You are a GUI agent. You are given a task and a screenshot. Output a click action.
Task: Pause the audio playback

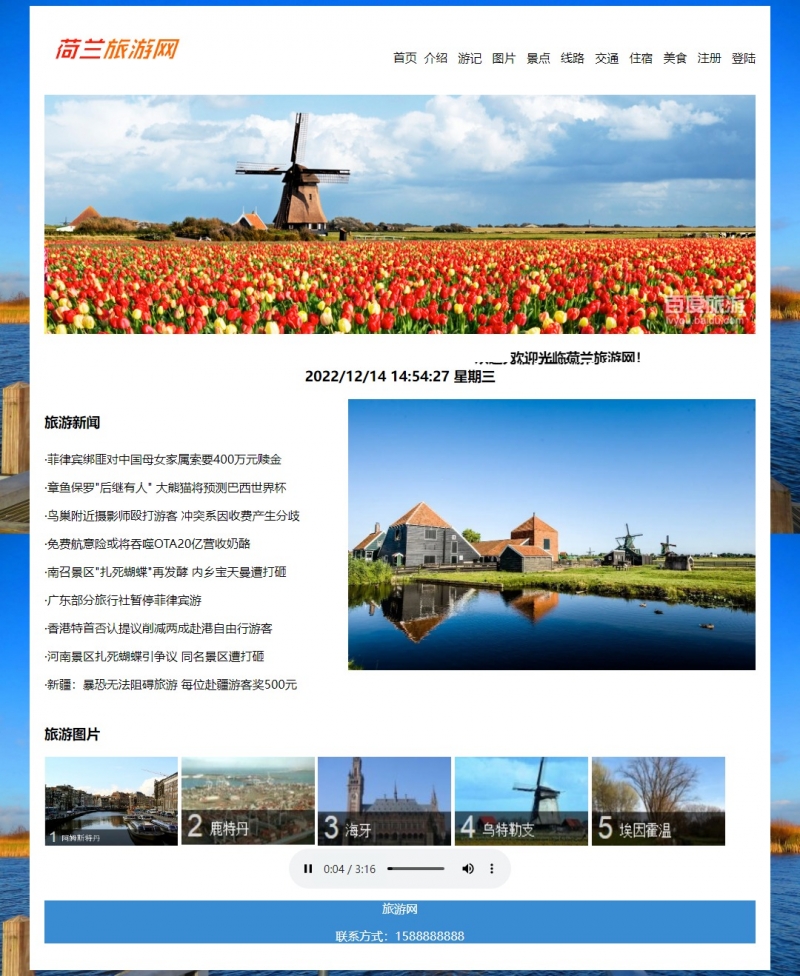click(306, 869)
